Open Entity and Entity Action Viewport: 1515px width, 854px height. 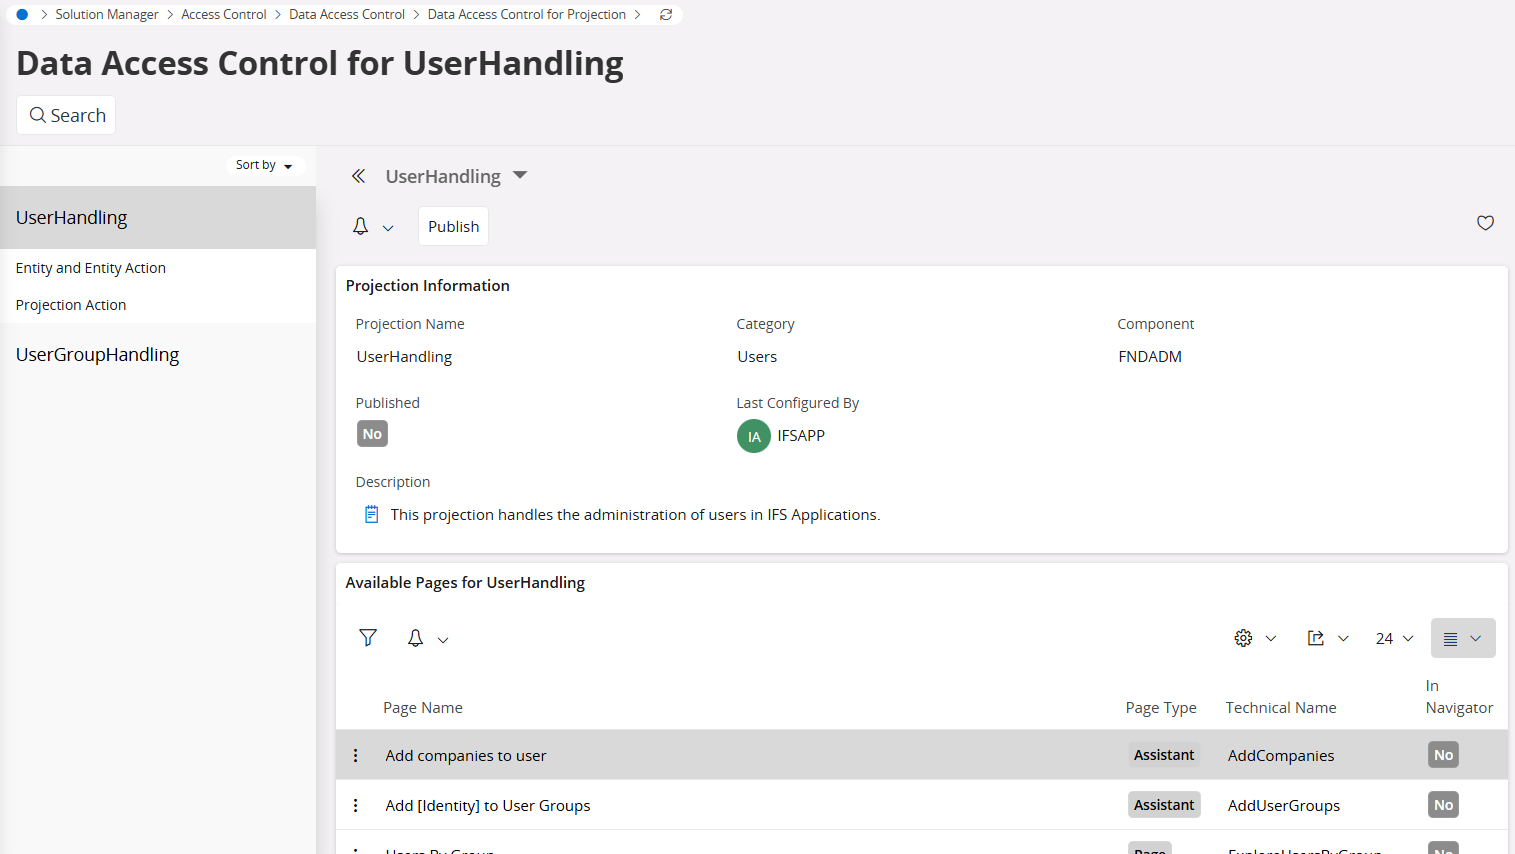(x=91, y=268)
